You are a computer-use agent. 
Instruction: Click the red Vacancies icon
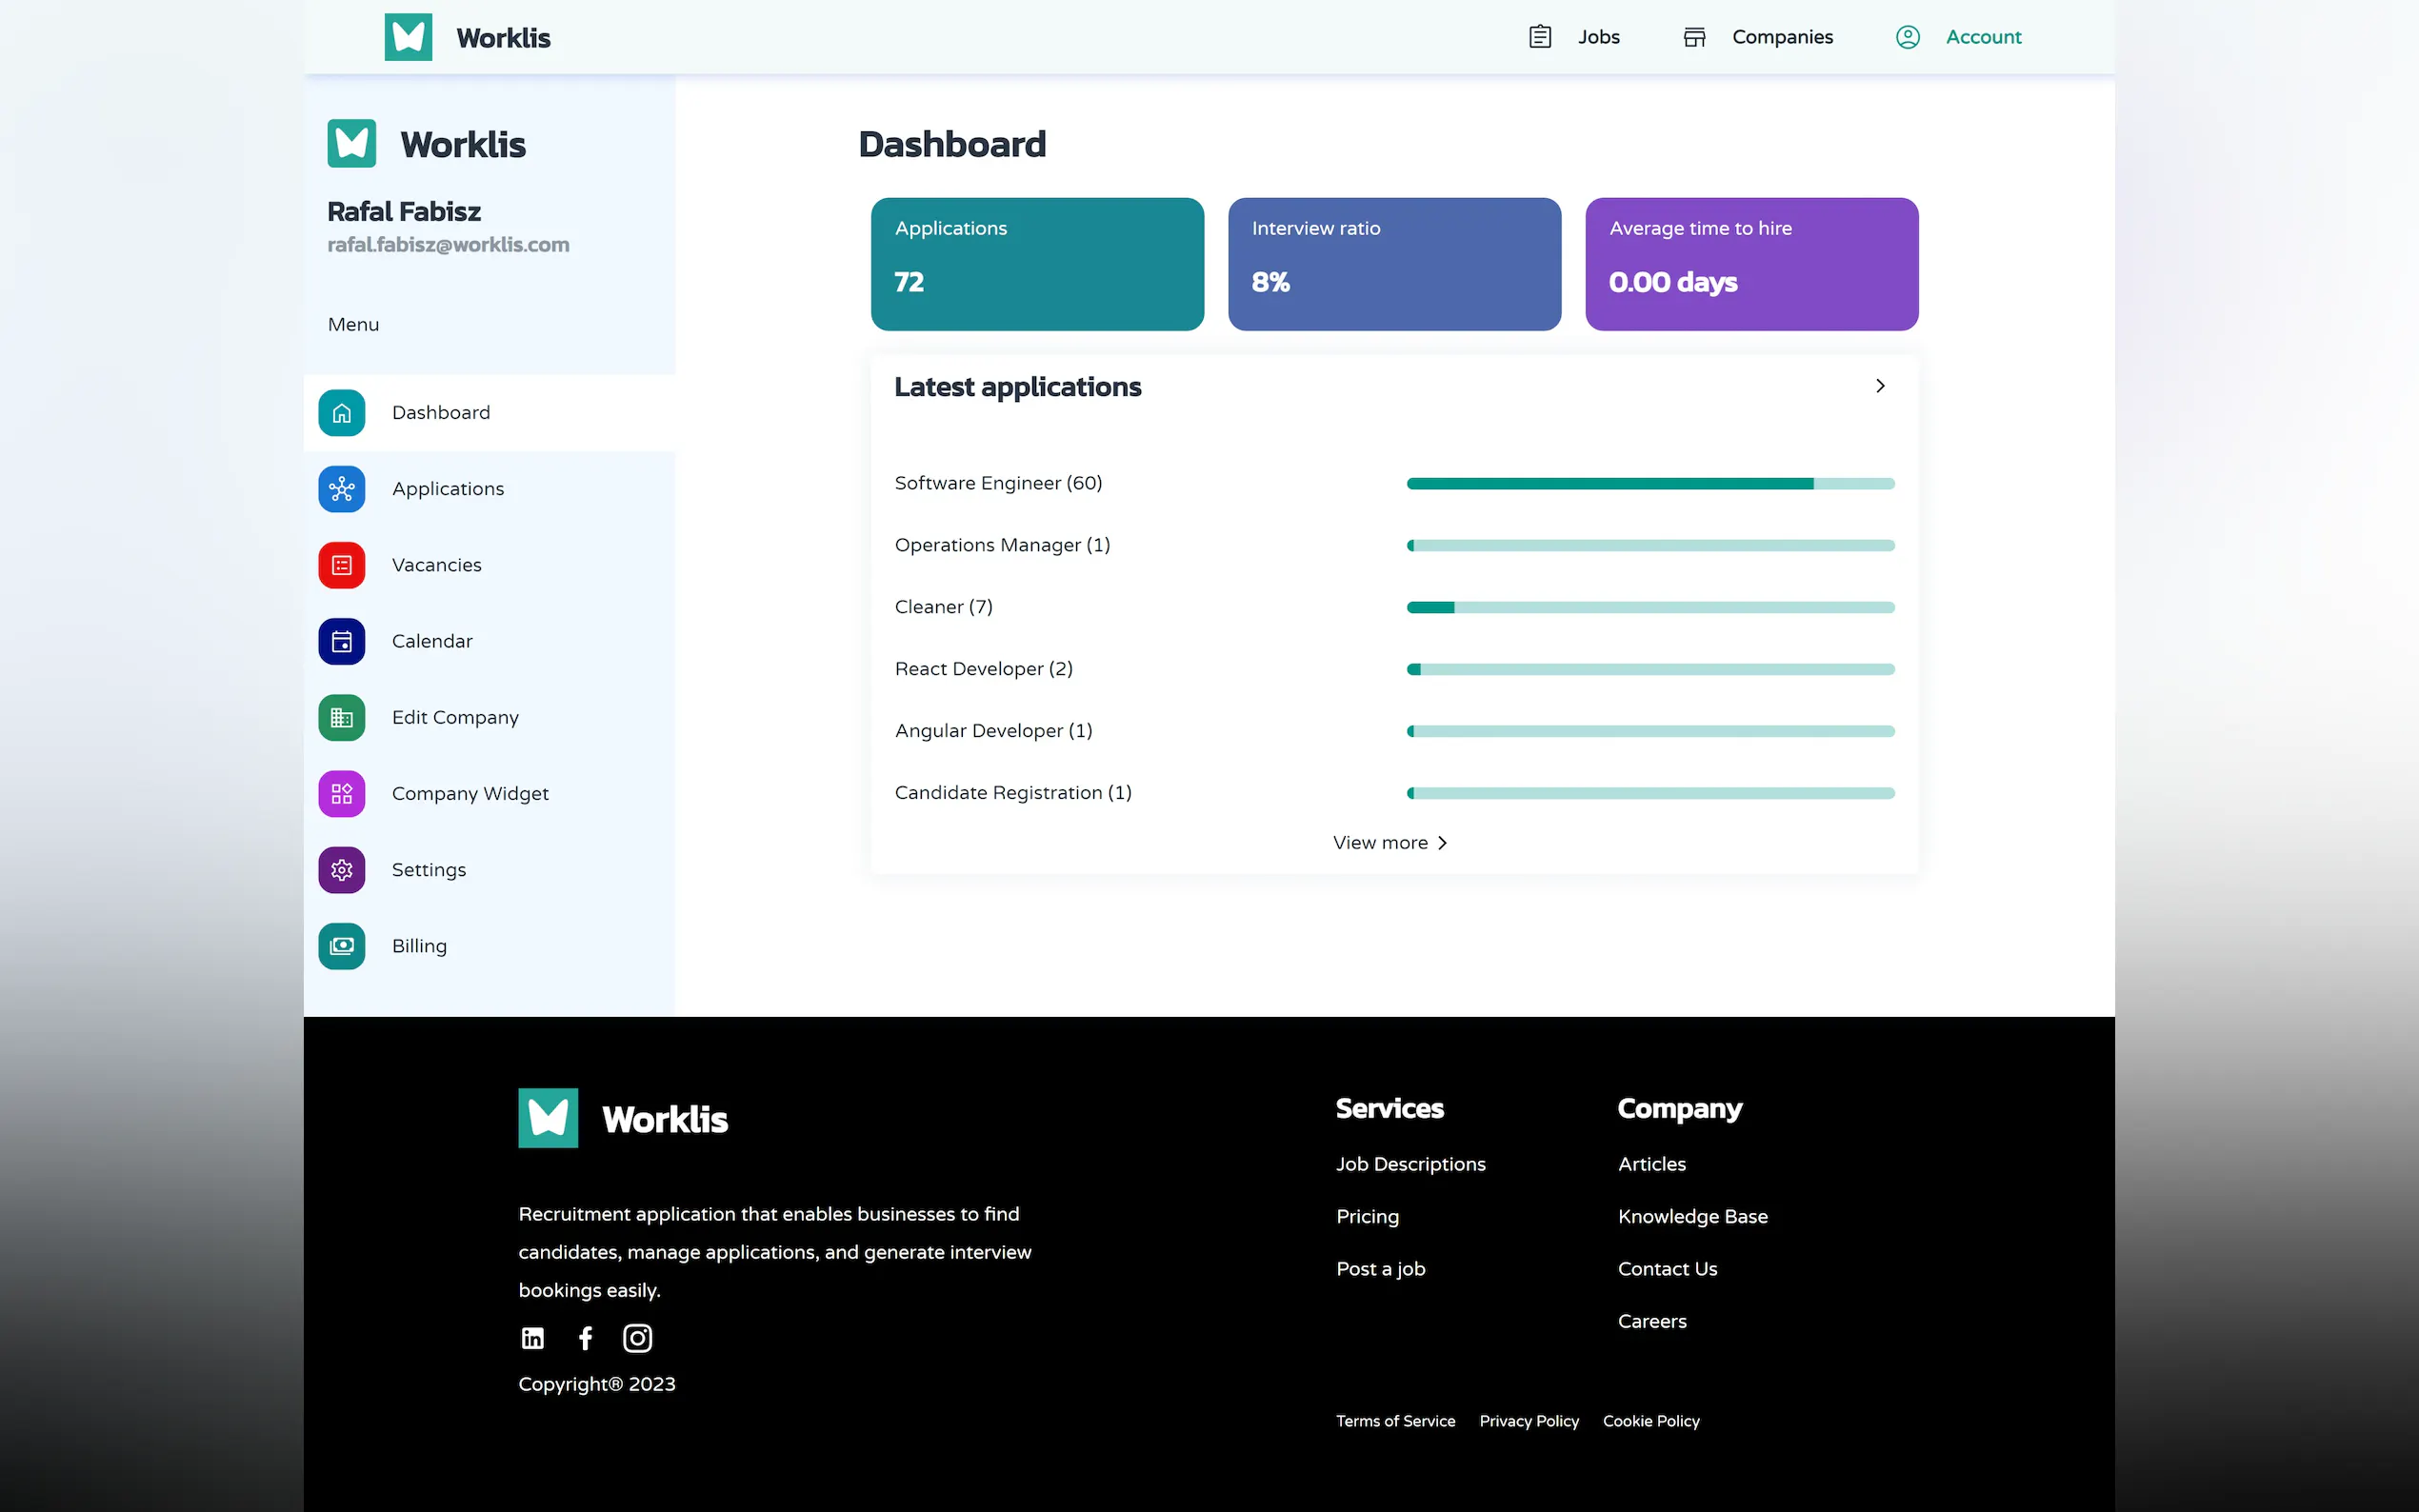(341, 565)
